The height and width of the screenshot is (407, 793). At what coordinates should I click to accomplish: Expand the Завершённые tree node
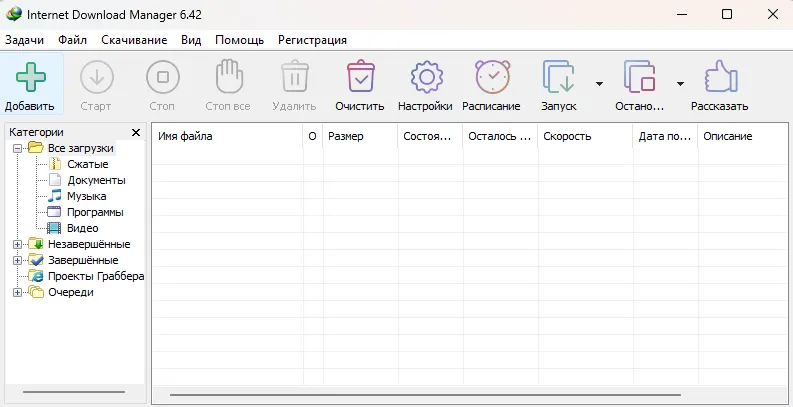pos(17,260)
